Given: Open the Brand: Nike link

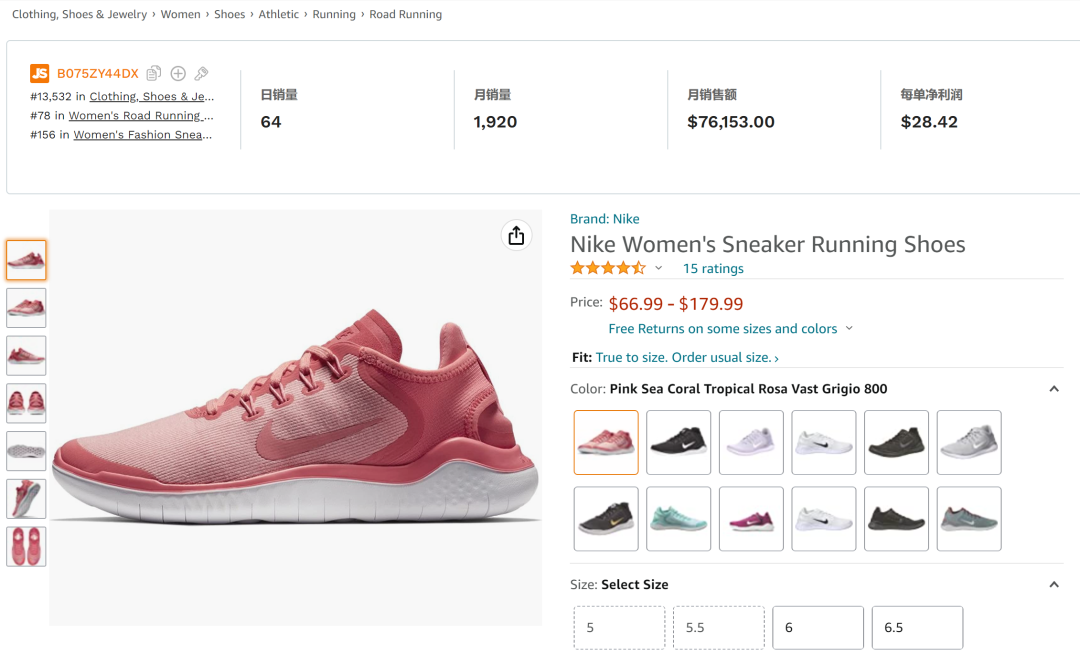Looking at the screenshot, I should 604,219.
